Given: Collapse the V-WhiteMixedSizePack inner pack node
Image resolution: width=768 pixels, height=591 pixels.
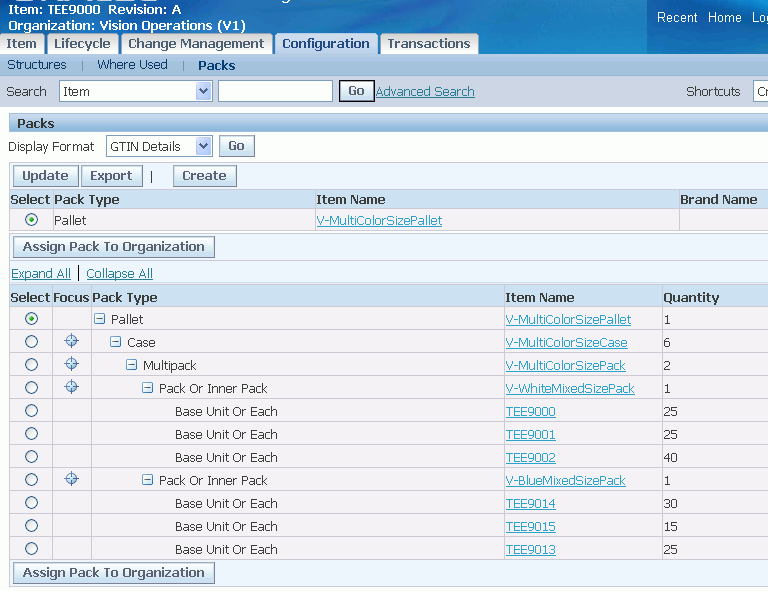Looking at the screenshot, I should tap(147, 388).
